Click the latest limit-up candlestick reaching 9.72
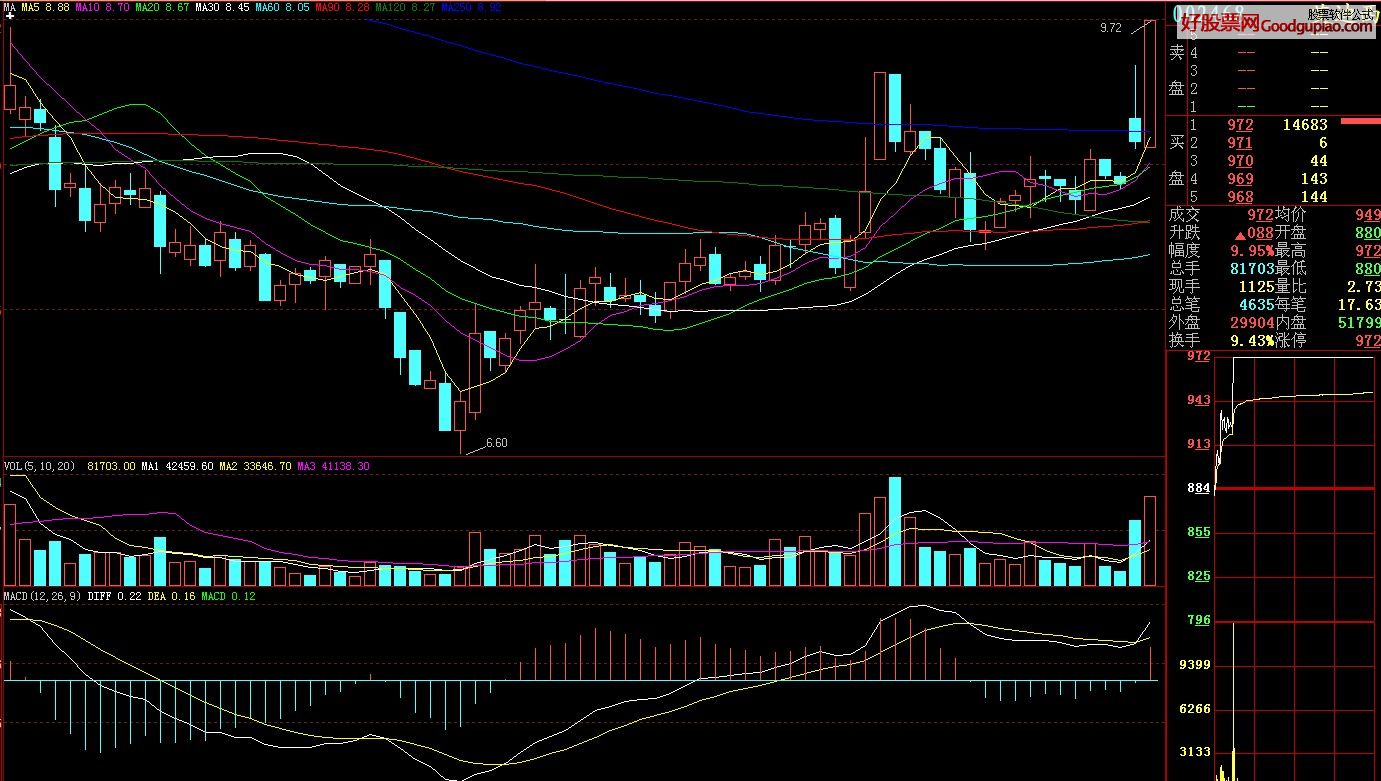Screen dimensions: 1381x781 1149,85
